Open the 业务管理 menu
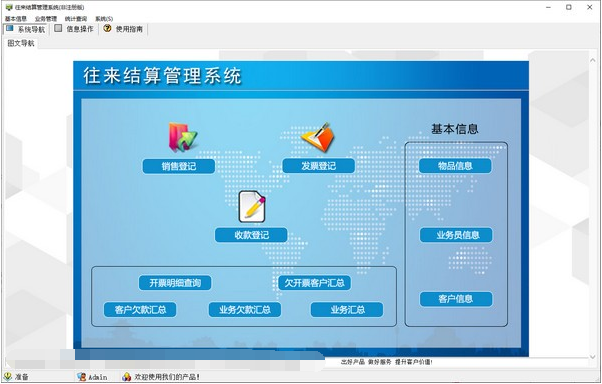Screen dimensions: 602x384 [46, 18]
